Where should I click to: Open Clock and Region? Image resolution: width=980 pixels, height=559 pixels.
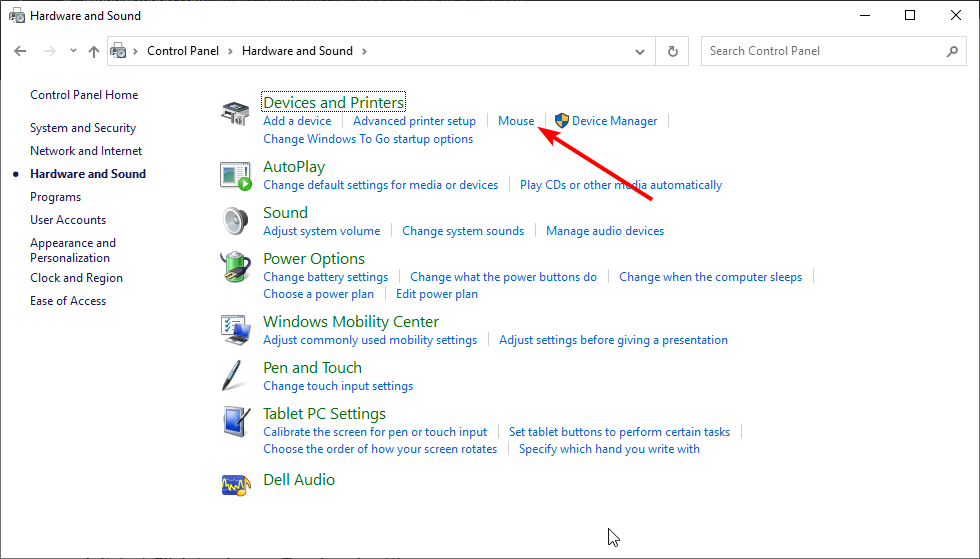pyautogui.click(x=76, y=278)
